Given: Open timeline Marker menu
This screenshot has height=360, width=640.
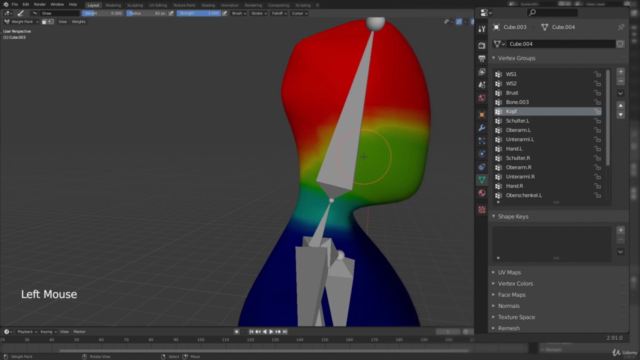Looking at the screenshot, I should coord(80,332).
